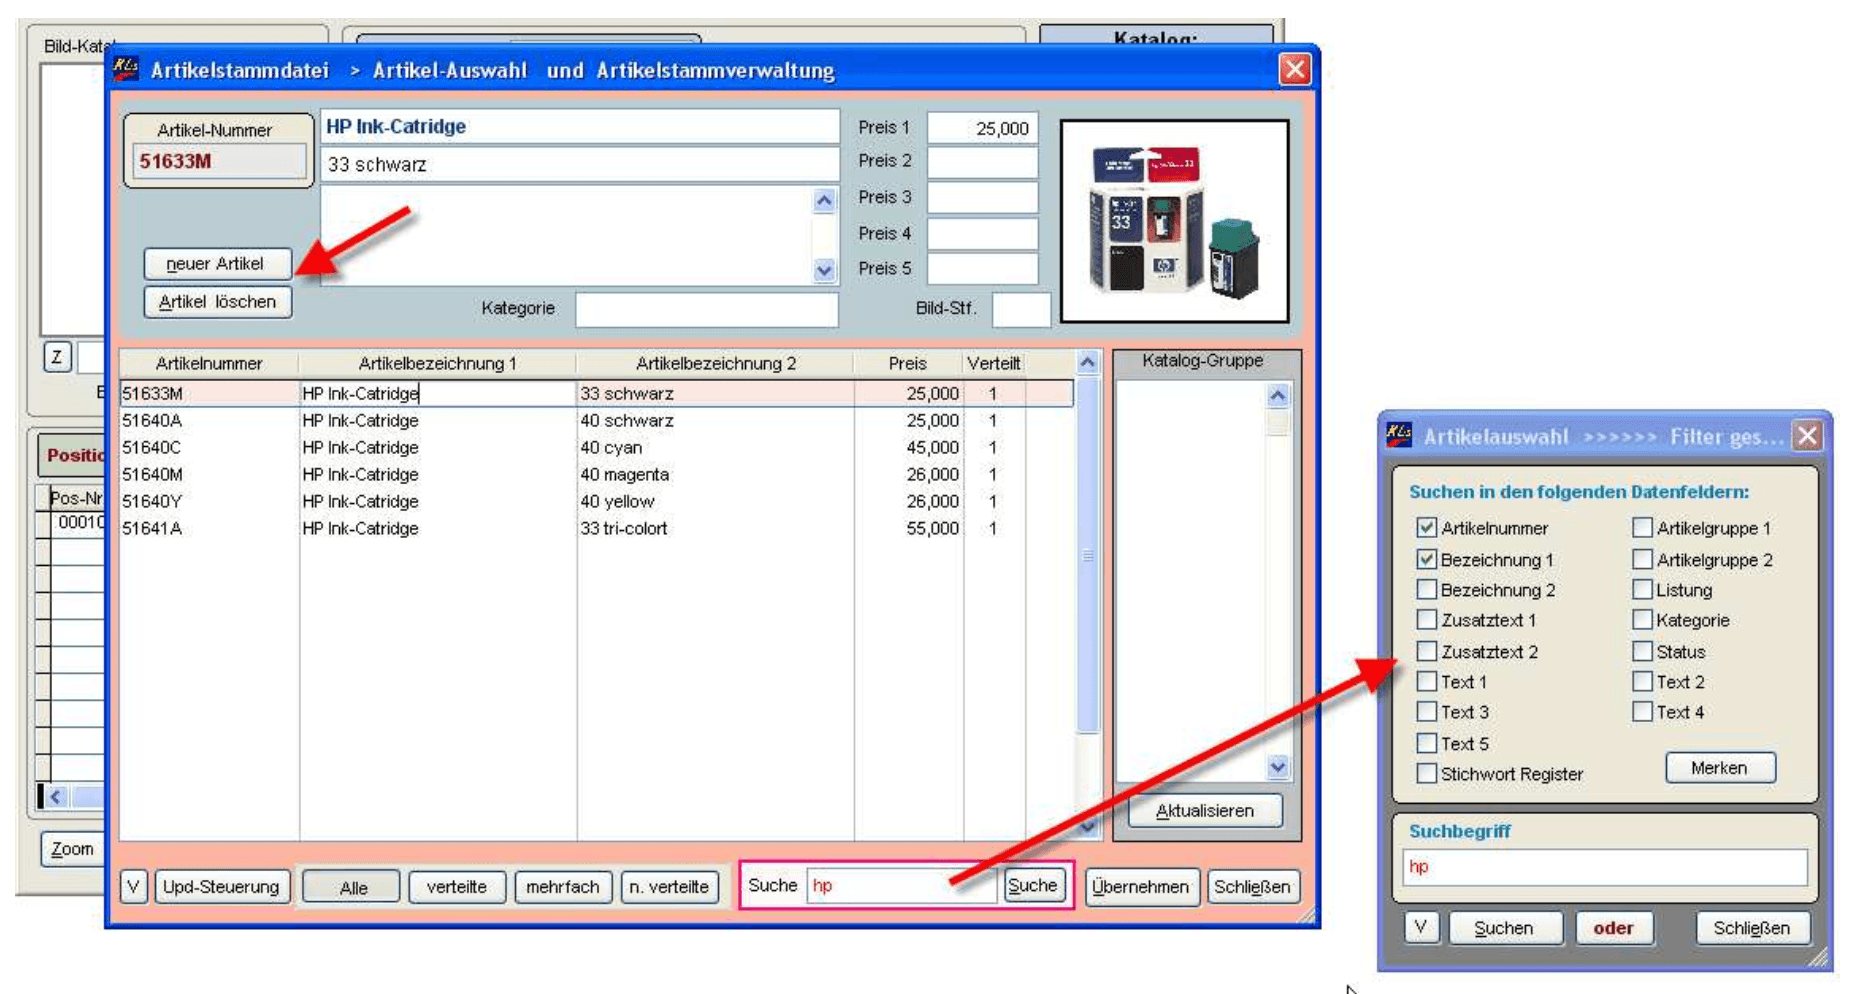Click the Upd-Steuerung button

click(222, 887)
